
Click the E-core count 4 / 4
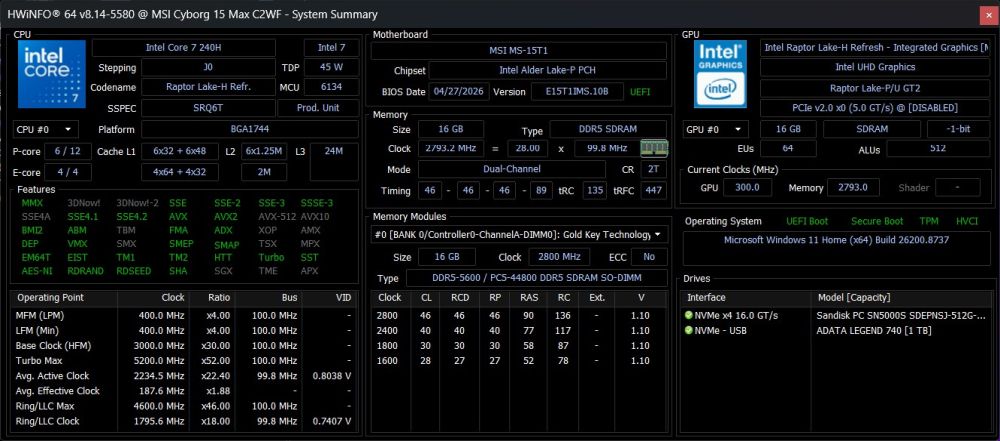(68, 172)
